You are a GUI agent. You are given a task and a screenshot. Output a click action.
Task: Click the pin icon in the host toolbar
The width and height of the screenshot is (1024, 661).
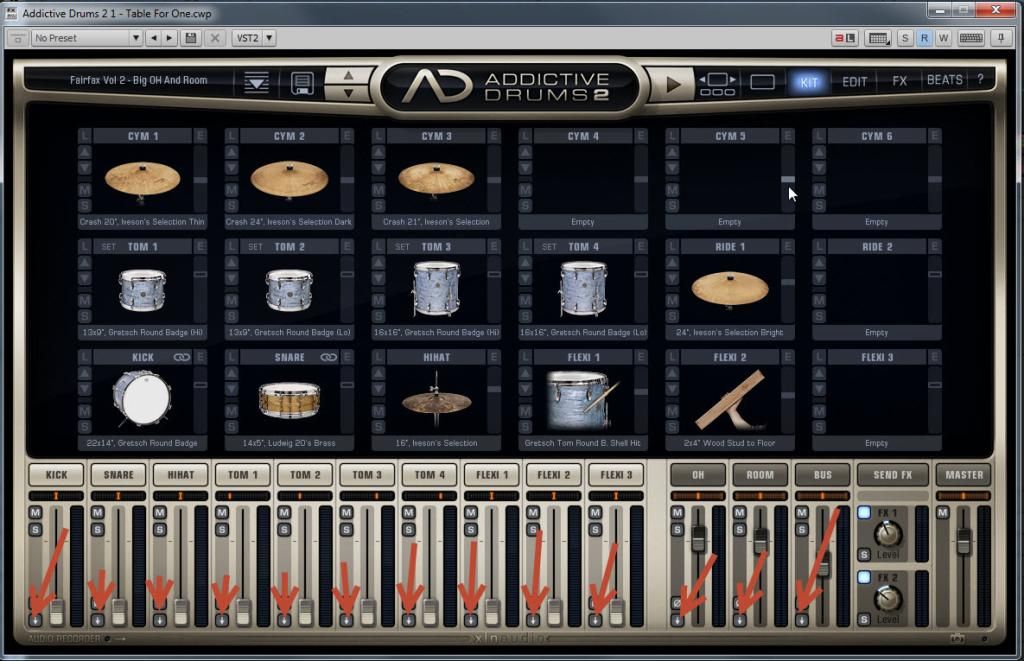(x=999, y=38)
